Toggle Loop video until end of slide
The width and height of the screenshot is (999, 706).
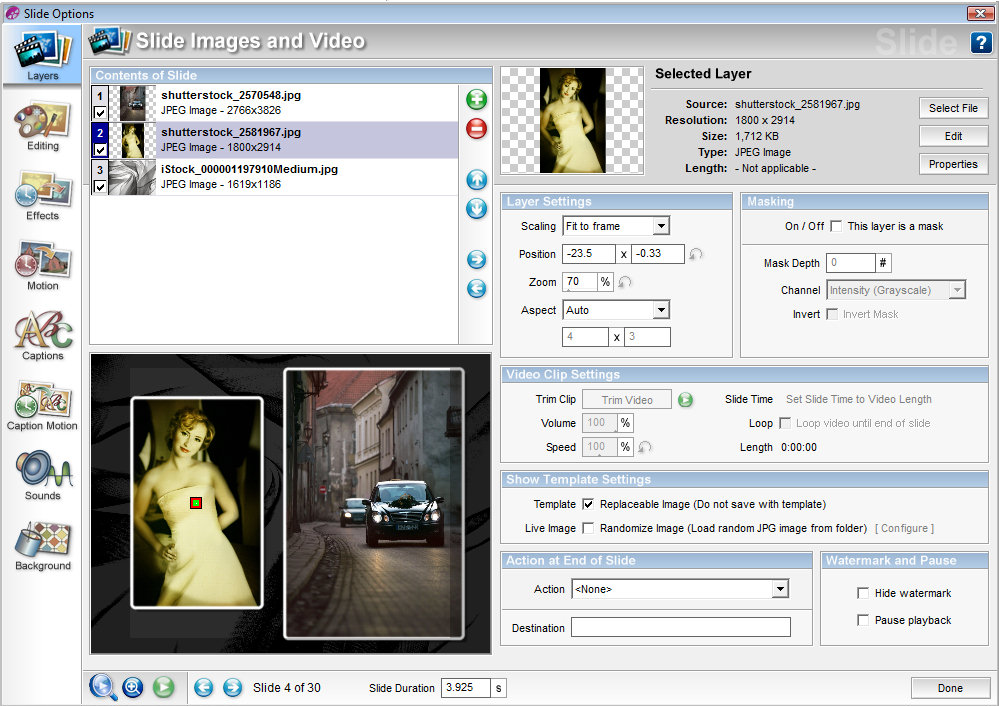point(785,423)
